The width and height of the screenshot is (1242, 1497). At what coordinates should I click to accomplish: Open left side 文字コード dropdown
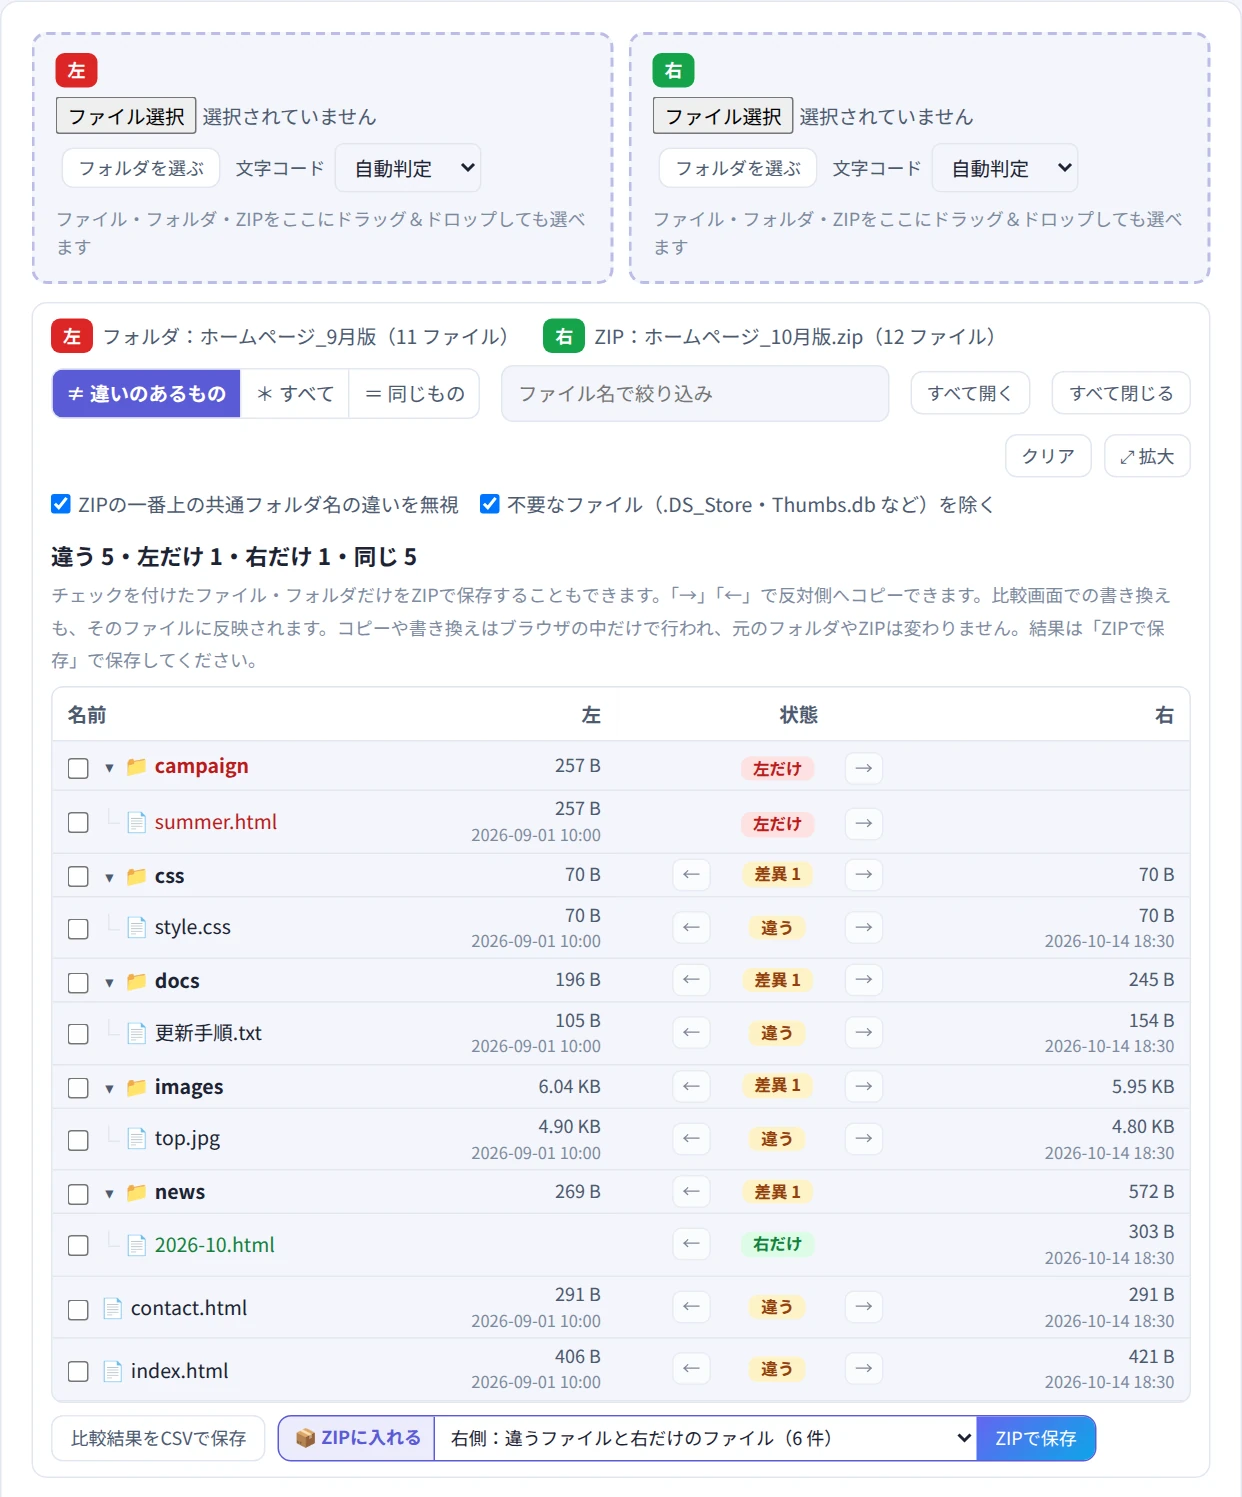(408, 168)
